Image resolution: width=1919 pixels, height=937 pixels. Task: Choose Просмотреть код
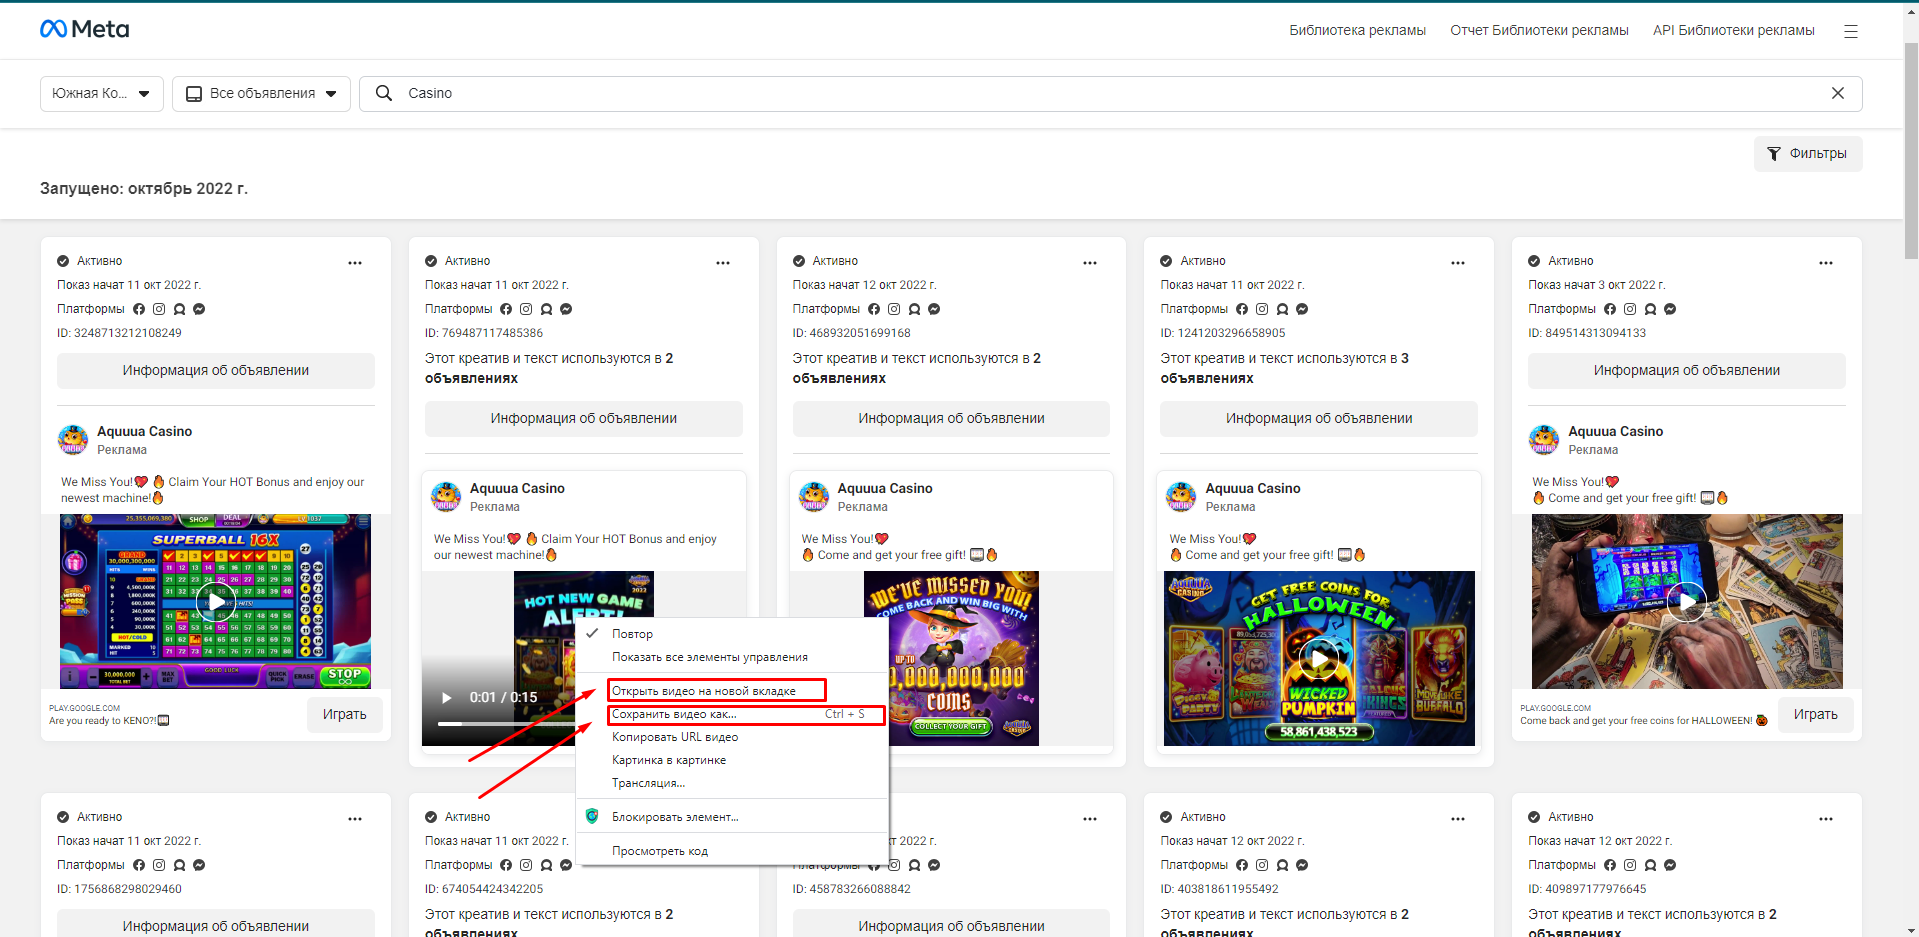point(733,851)
